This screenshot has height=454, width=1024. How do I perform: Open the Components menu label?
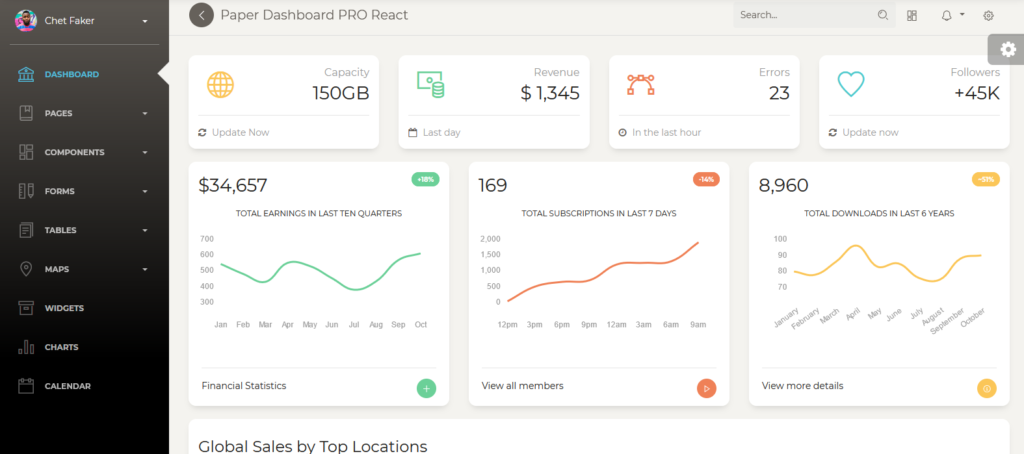74,152
